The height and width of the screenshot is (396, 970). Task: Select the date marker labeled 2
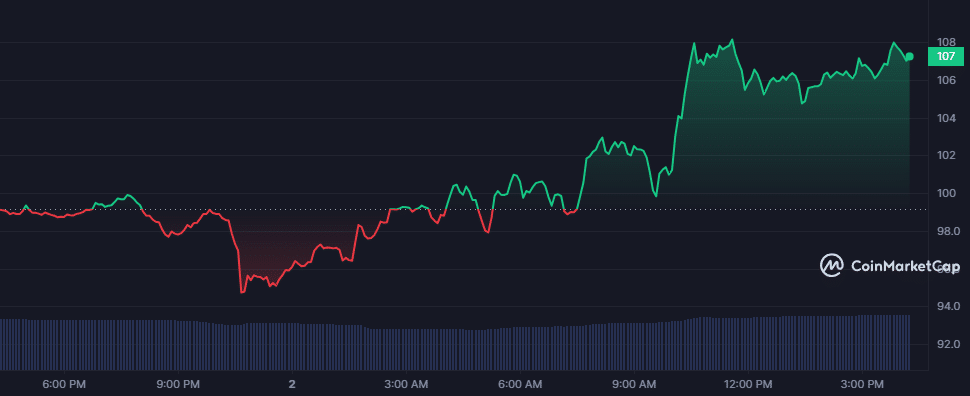click(x=292, y=384)
